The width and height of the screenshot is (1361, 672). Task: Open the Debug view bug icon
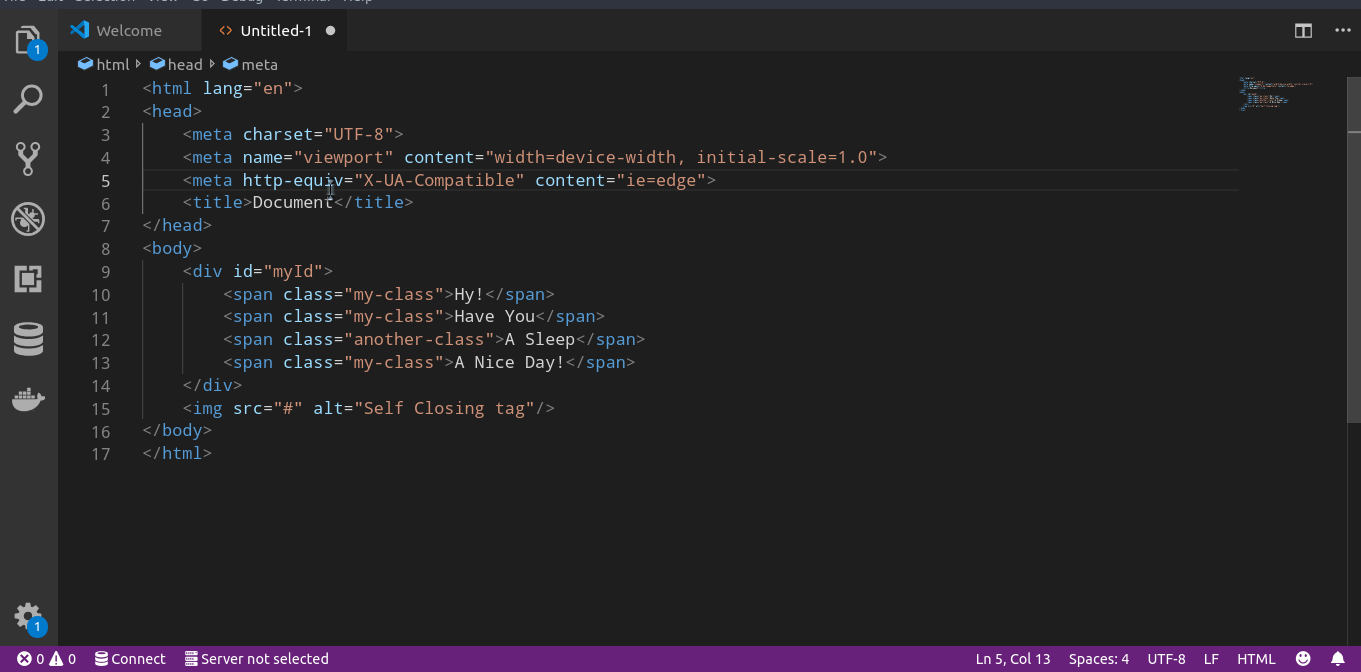click(28, 219)
